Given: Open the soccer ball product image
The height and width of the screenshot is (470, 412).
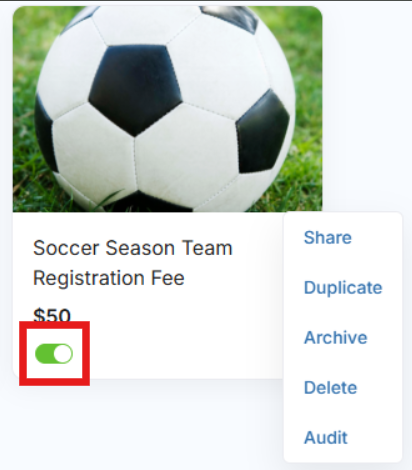Looking at the screenshot, I should (x=167, y=109).
